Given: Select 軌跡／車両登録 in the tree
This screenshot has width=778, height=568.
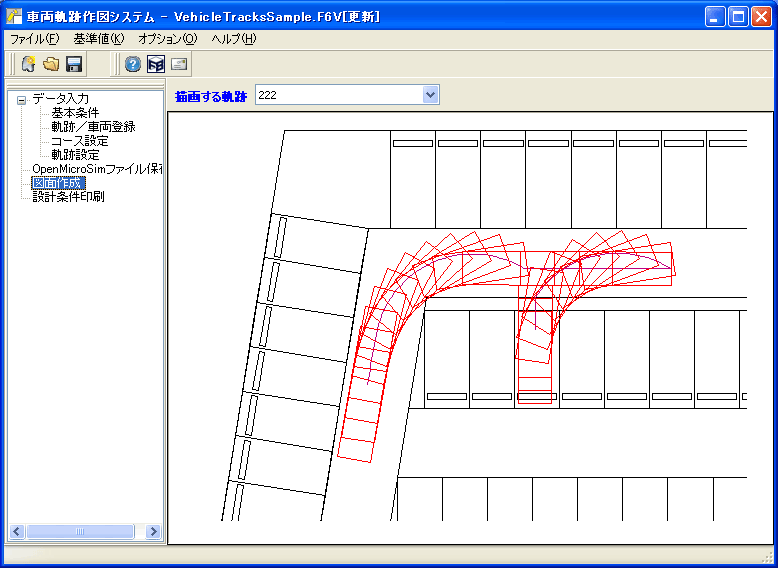Looking at the screenshot, I should pos(93,127).
